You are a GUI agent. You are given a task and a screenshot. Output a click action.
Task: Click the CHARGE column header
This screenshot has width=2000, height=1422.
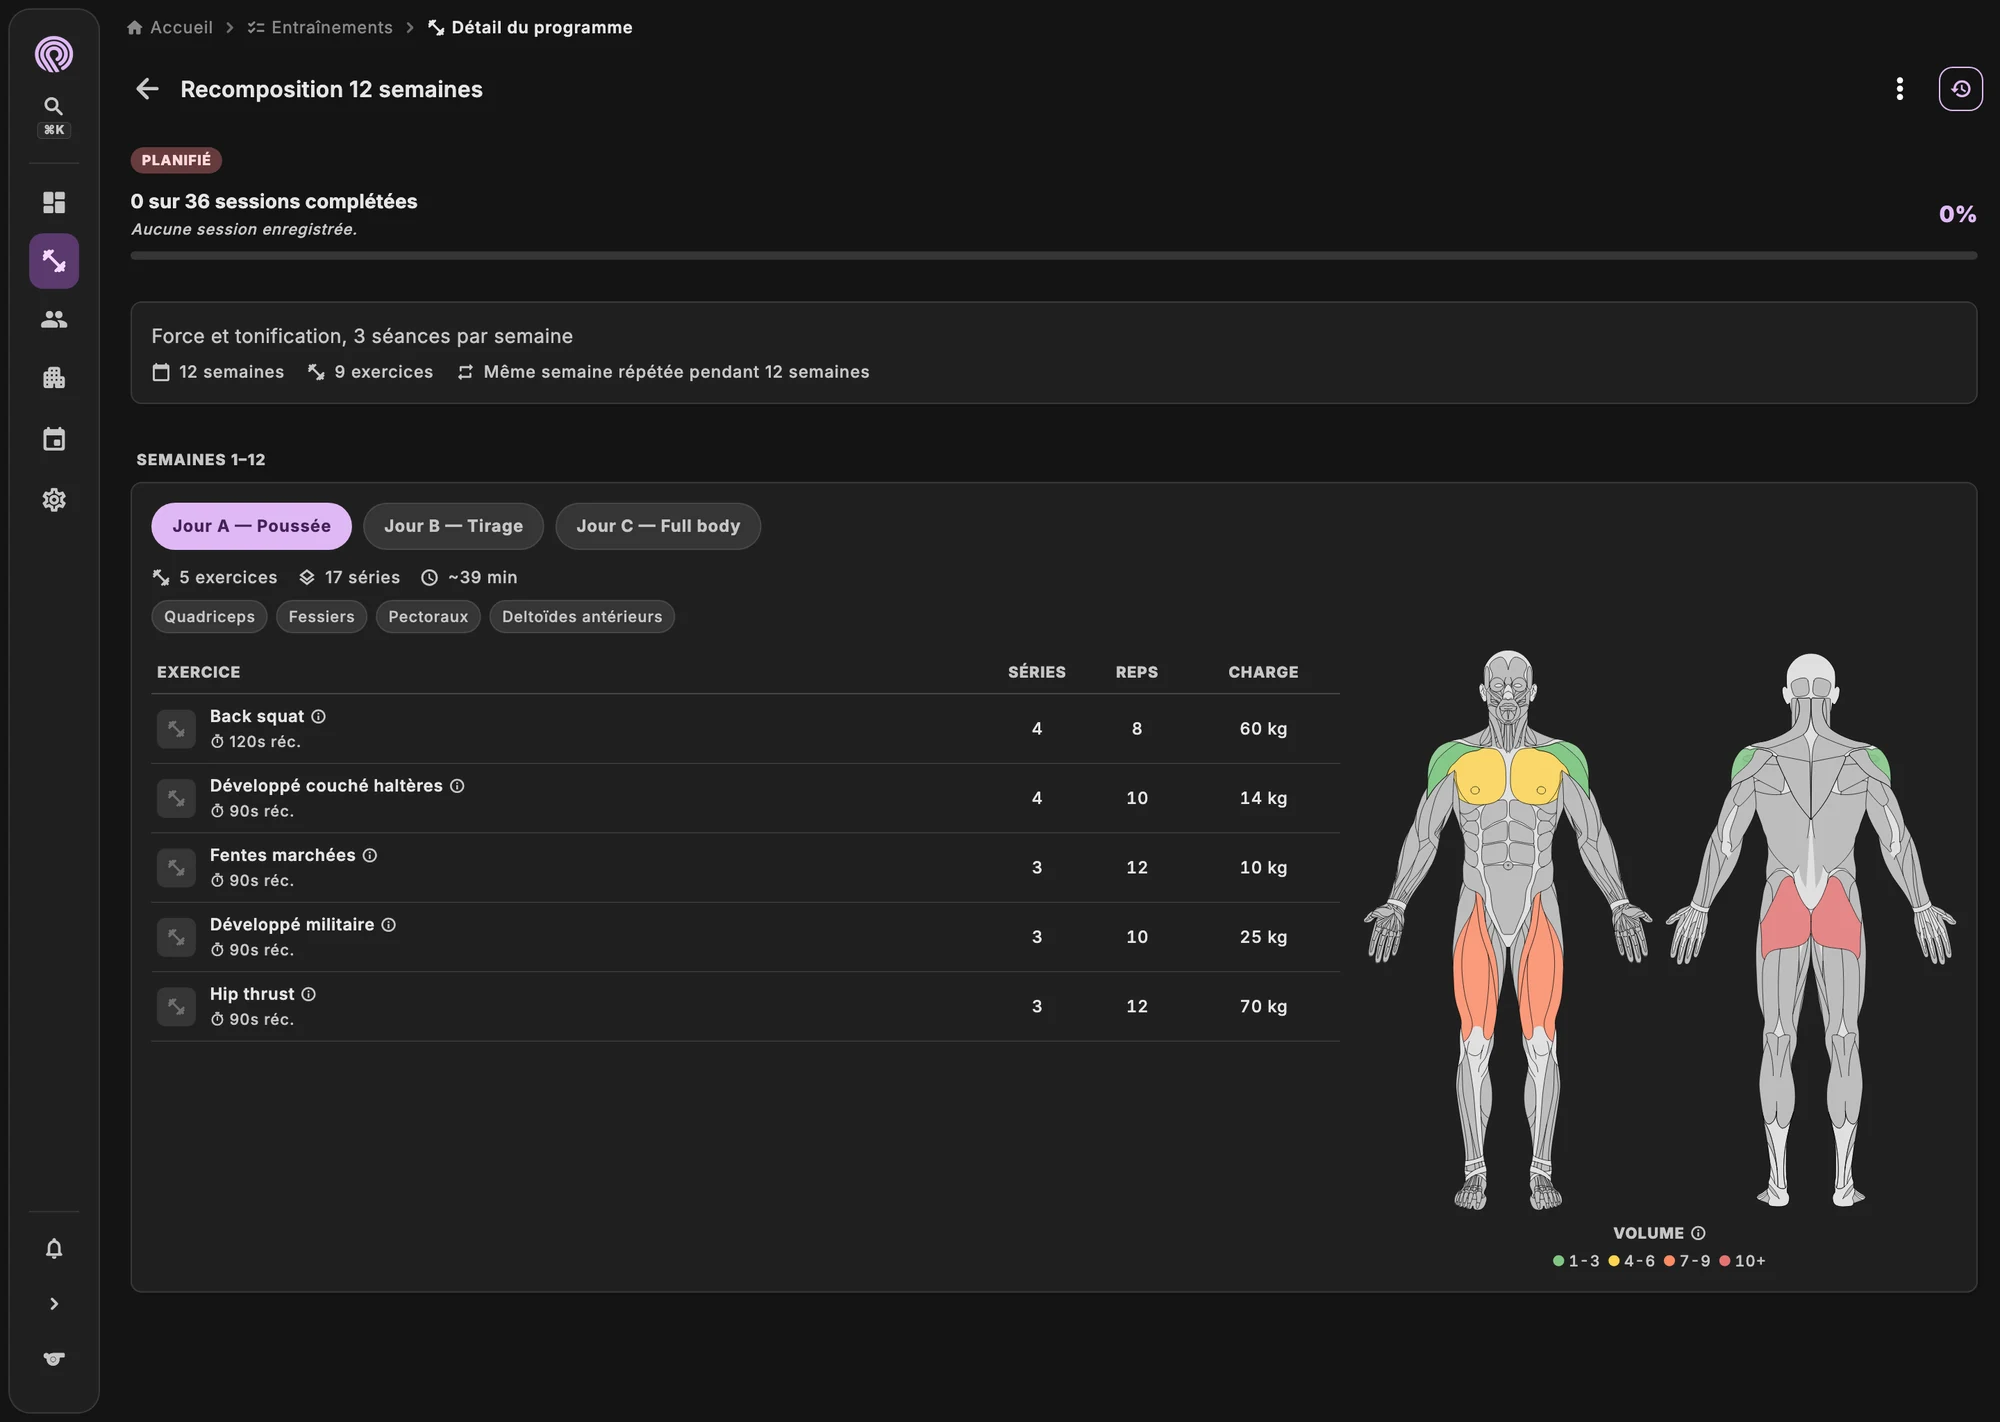tap(1263, 672)
